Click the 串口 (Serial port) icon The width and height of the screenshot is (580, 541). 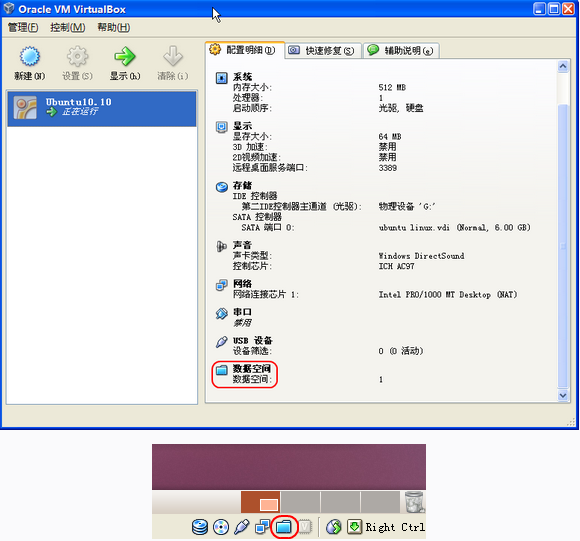(x=222, y=314)
